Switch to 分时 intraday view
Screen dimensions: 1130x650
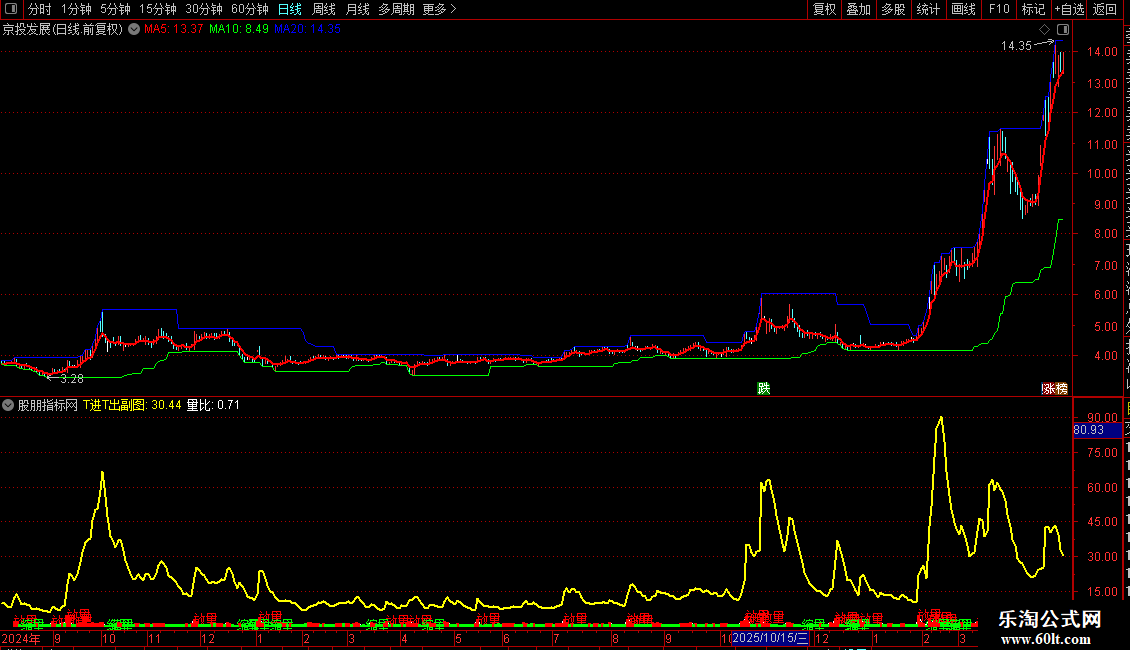[40, 9]
